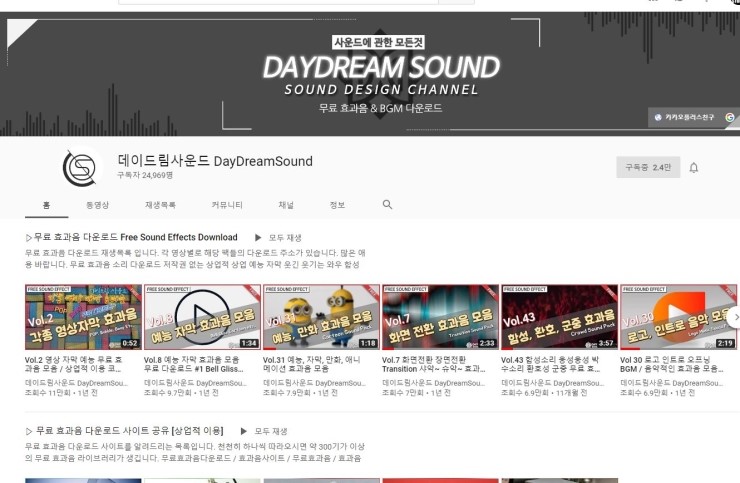Click the 구독중 2.4만 subscribe button
The height and width of the screenshot is (483, 740).
(648, 167)
